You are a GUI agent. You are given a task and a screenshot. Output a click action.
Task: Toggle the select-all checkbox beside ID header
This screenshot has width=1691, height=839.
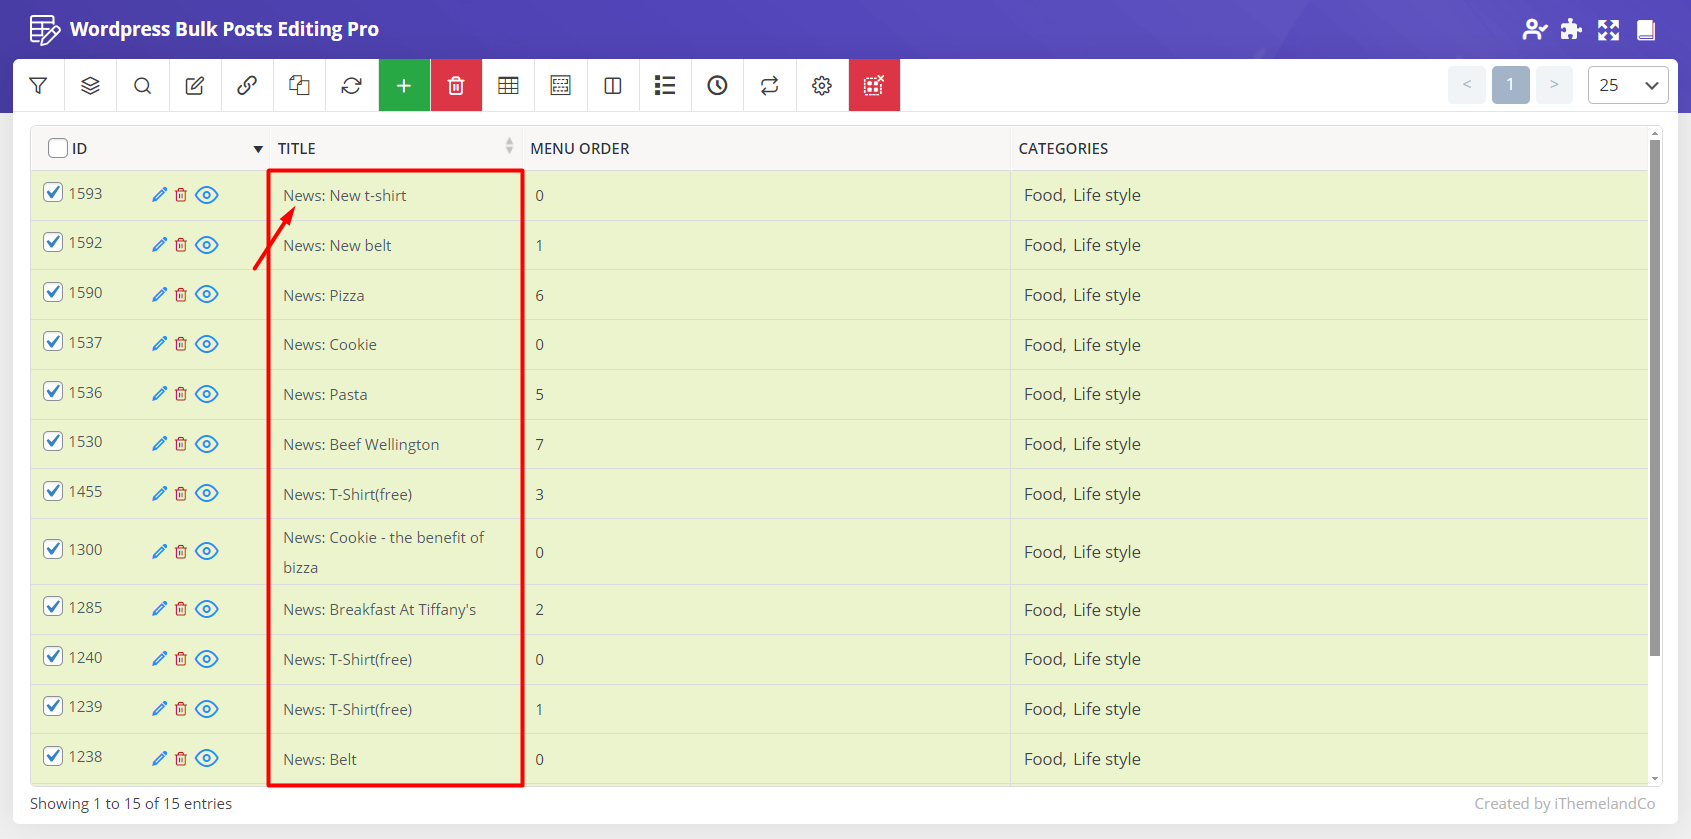[x=58, y=148]
